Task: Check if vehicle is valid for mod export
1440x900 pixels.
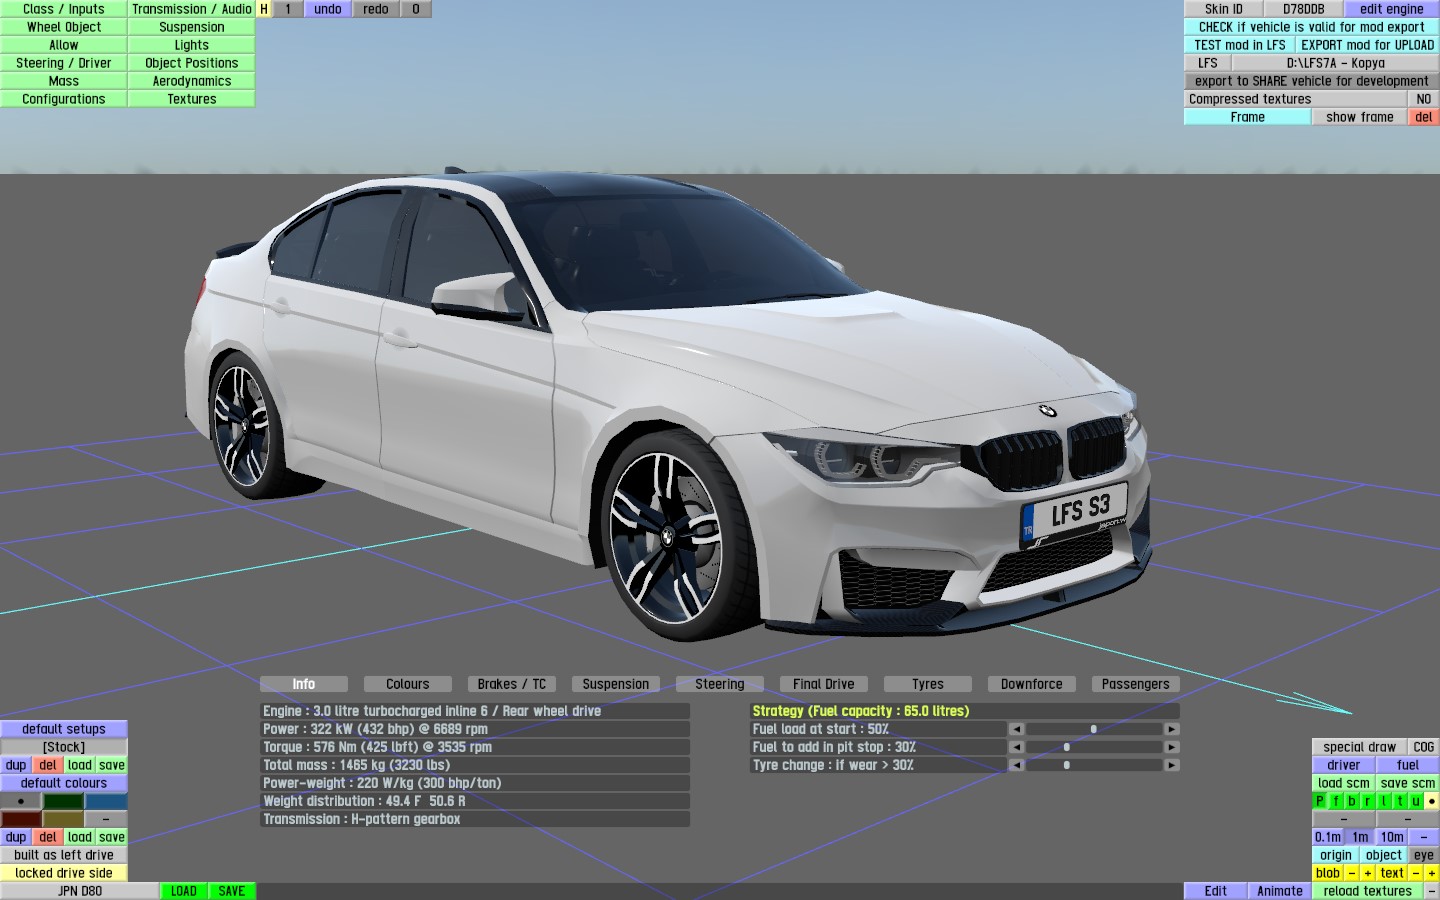Action: 1312,27
